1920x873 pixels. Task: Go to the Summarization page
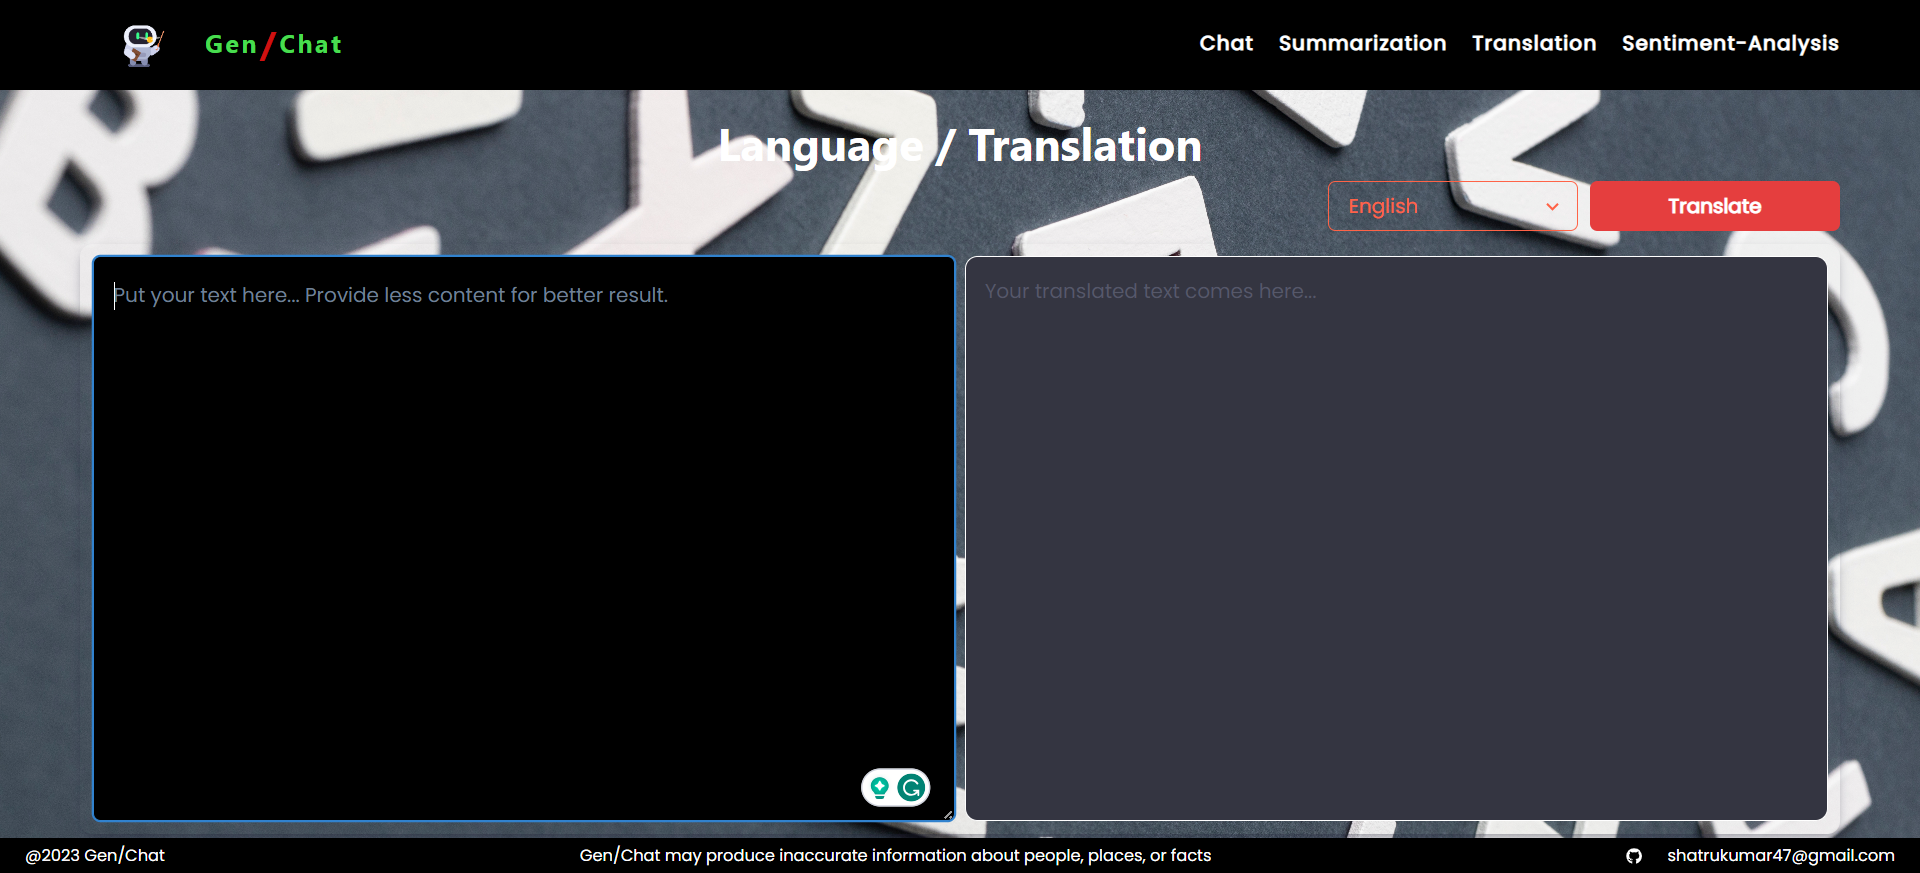point(1362,43)
